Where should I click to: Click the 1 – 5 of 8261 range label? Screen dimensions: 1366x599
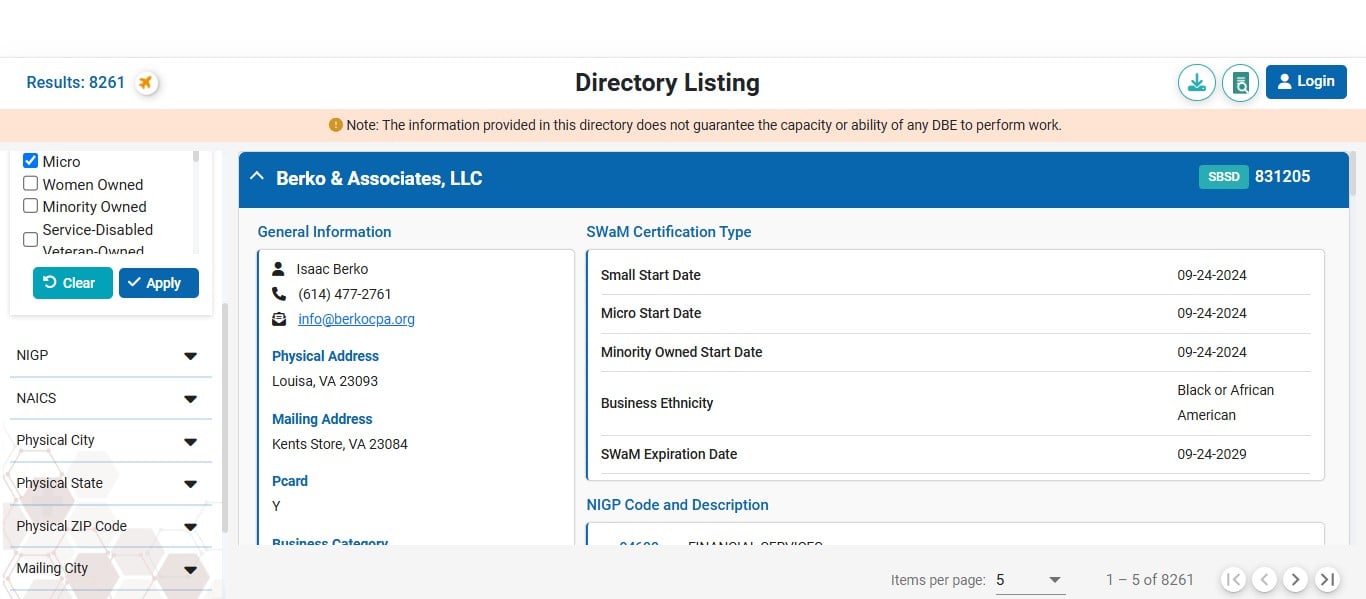coord(1150,580)
